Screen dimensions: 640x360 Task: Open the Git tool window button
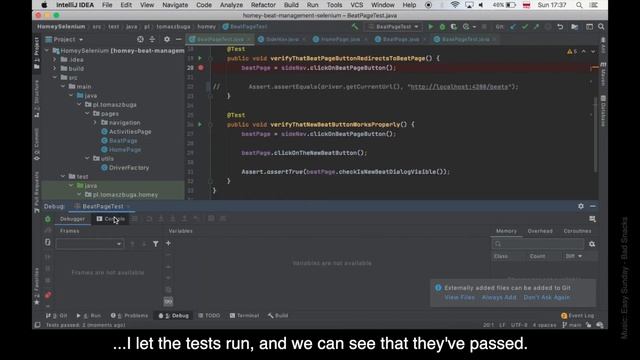point(56,316)
